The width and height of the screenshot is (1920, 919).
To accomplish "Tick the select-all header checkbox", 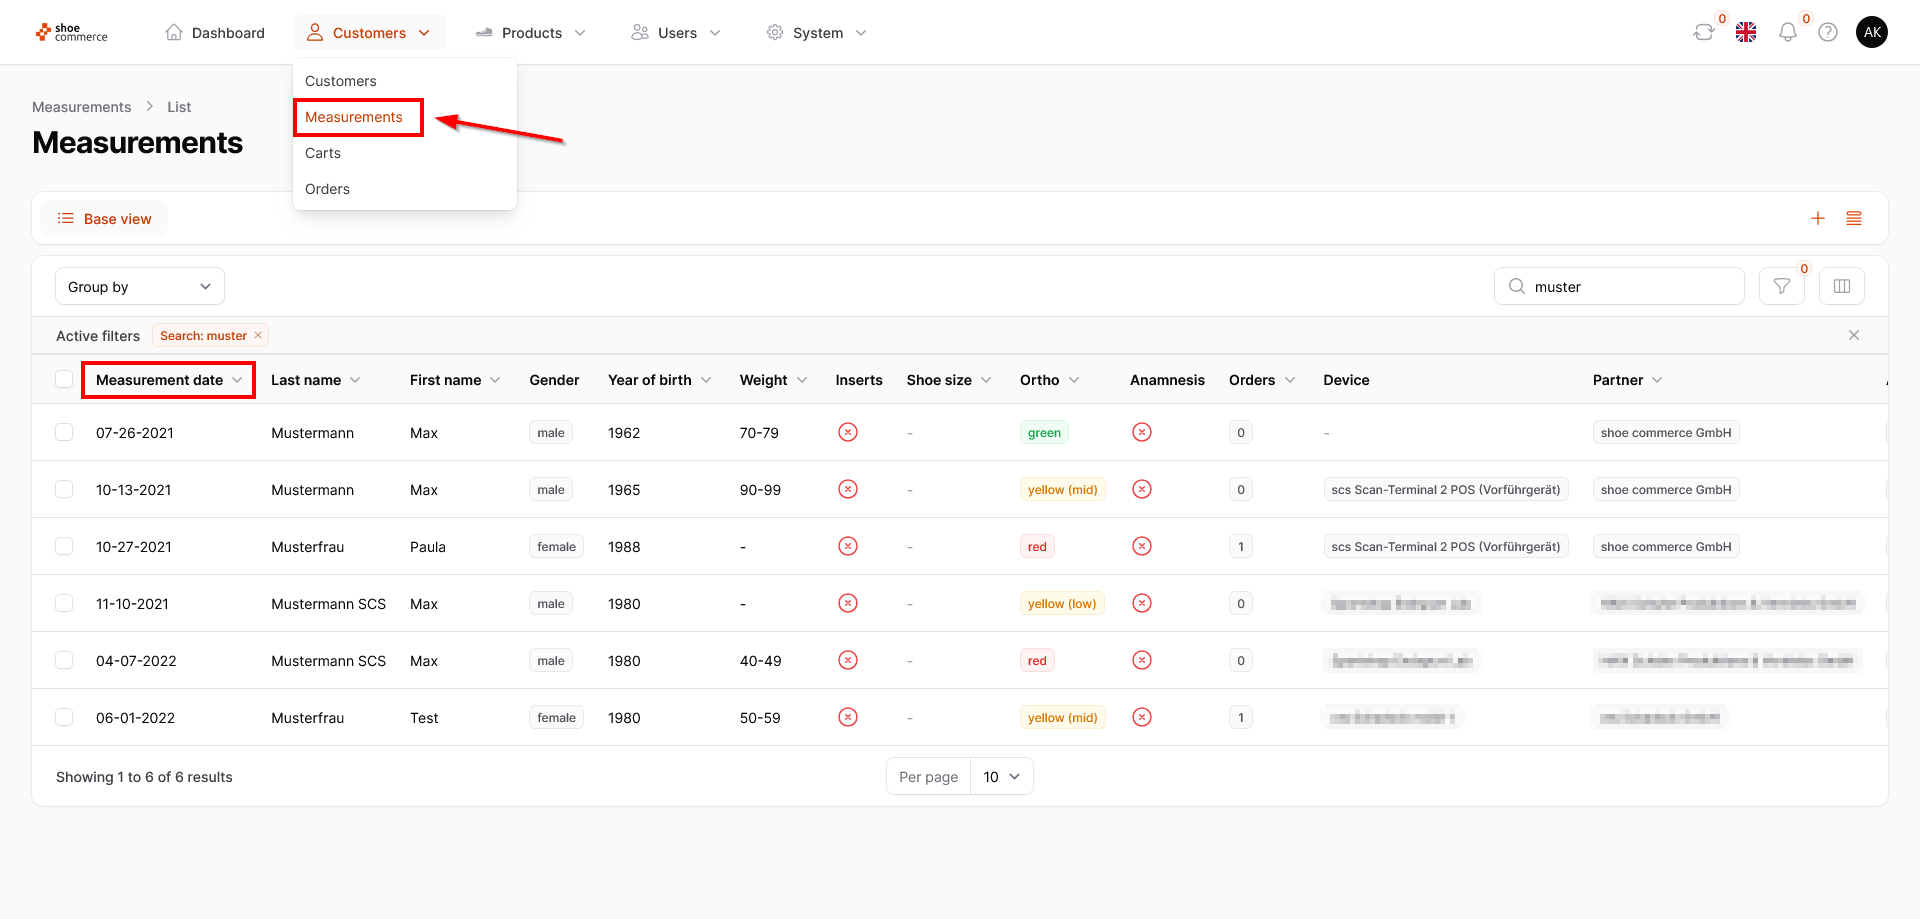I will [x=64, y=379].
